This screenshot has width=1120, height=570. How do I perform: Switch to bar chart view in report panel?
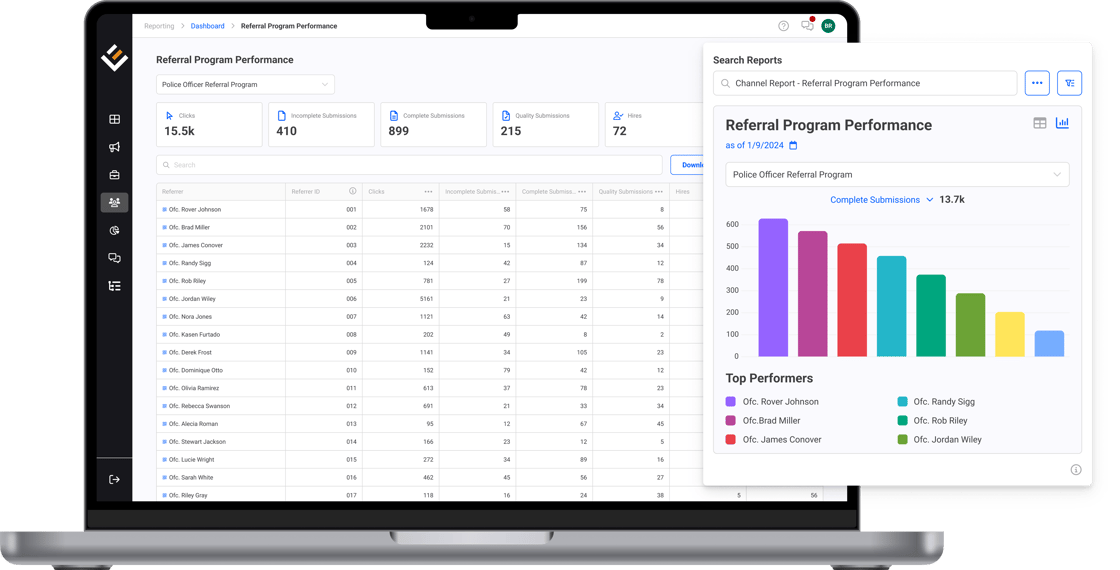click(1062, 123)
